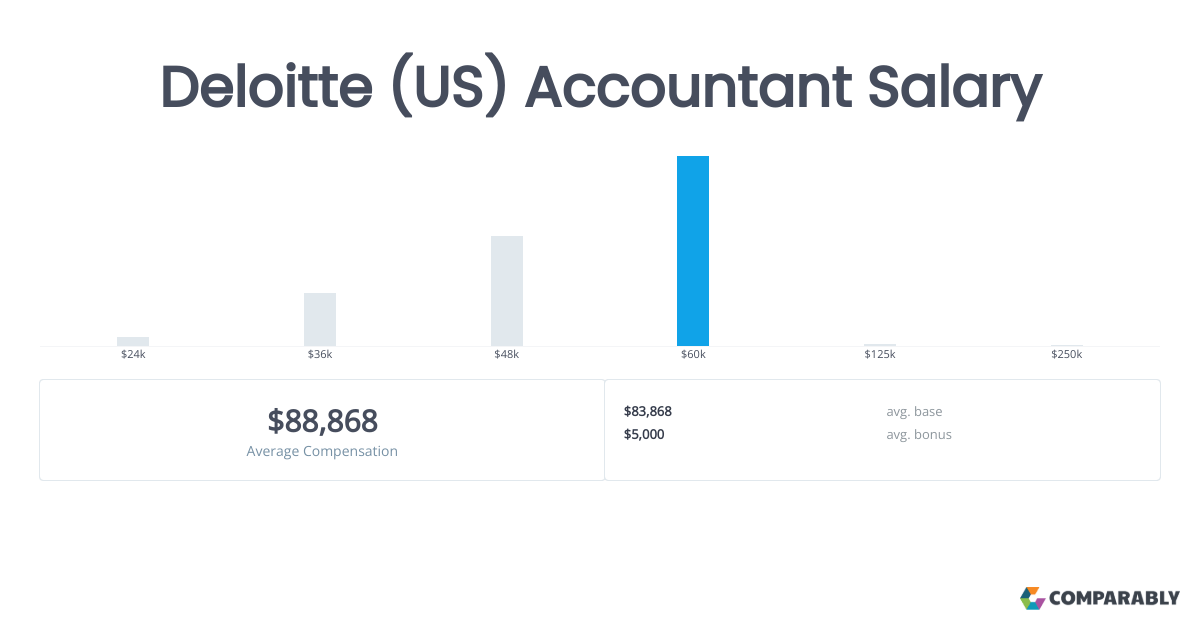
Task: Open the COMPARABLY wordmark link
Action: tap(1114, 599)
